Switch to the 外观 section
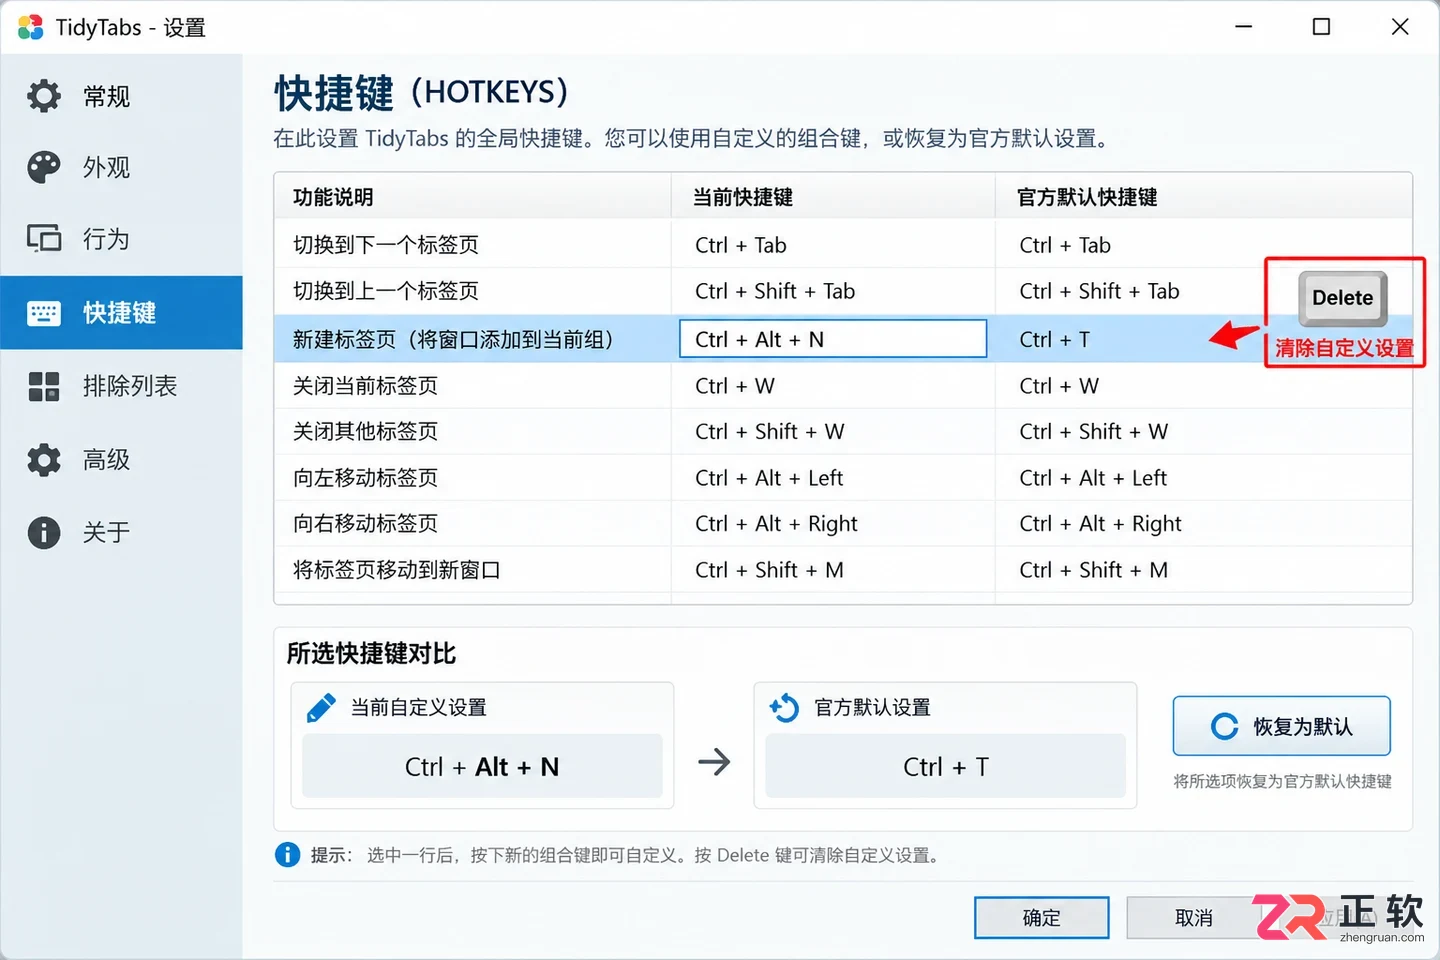 (121, 167)
